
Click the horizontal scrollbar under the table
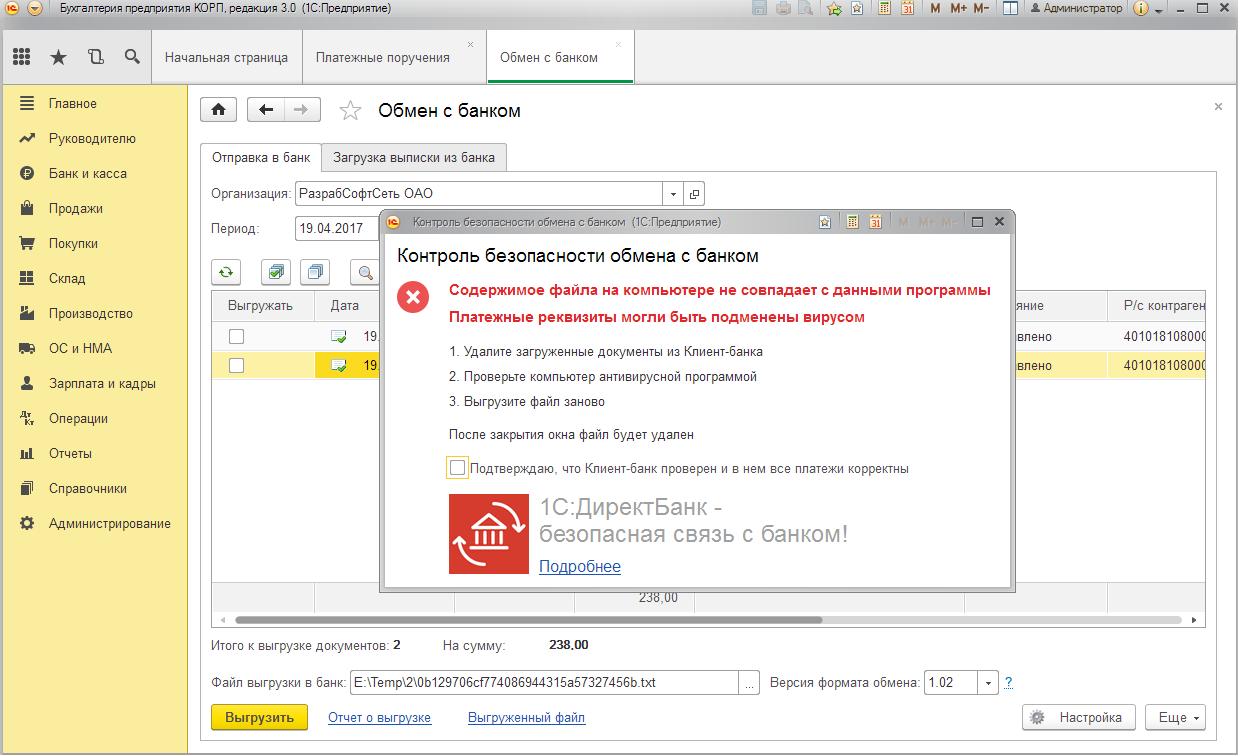[x=528, y=620]
